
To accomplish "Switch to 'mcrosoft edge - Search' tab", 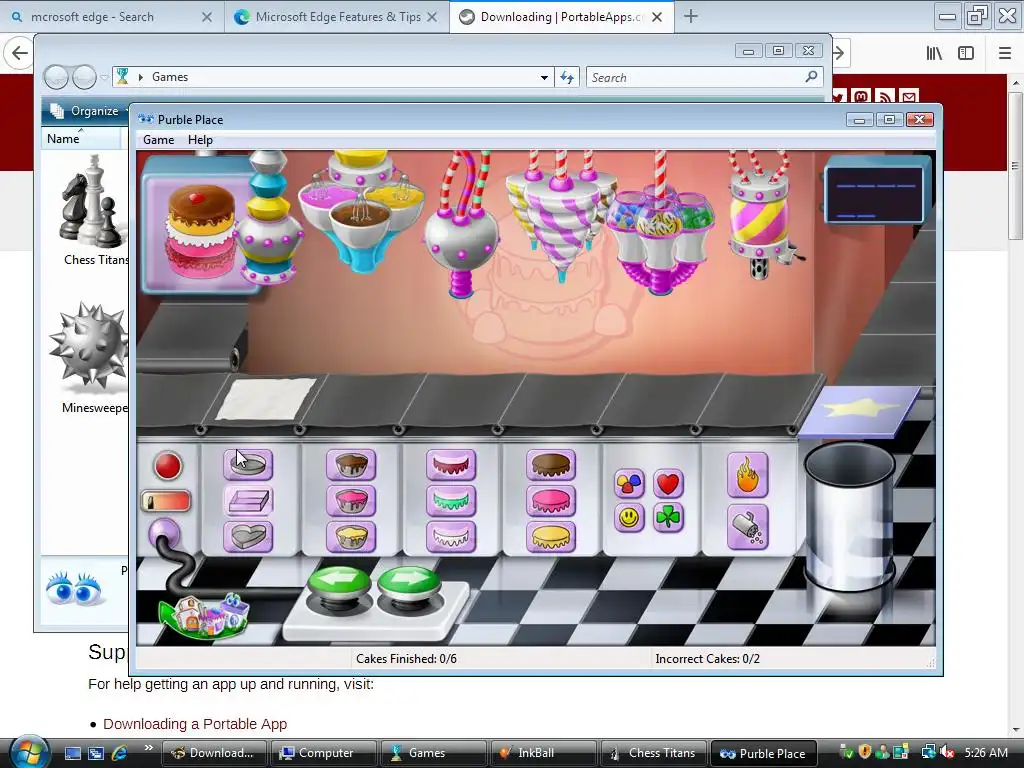I will pos(112,17).
